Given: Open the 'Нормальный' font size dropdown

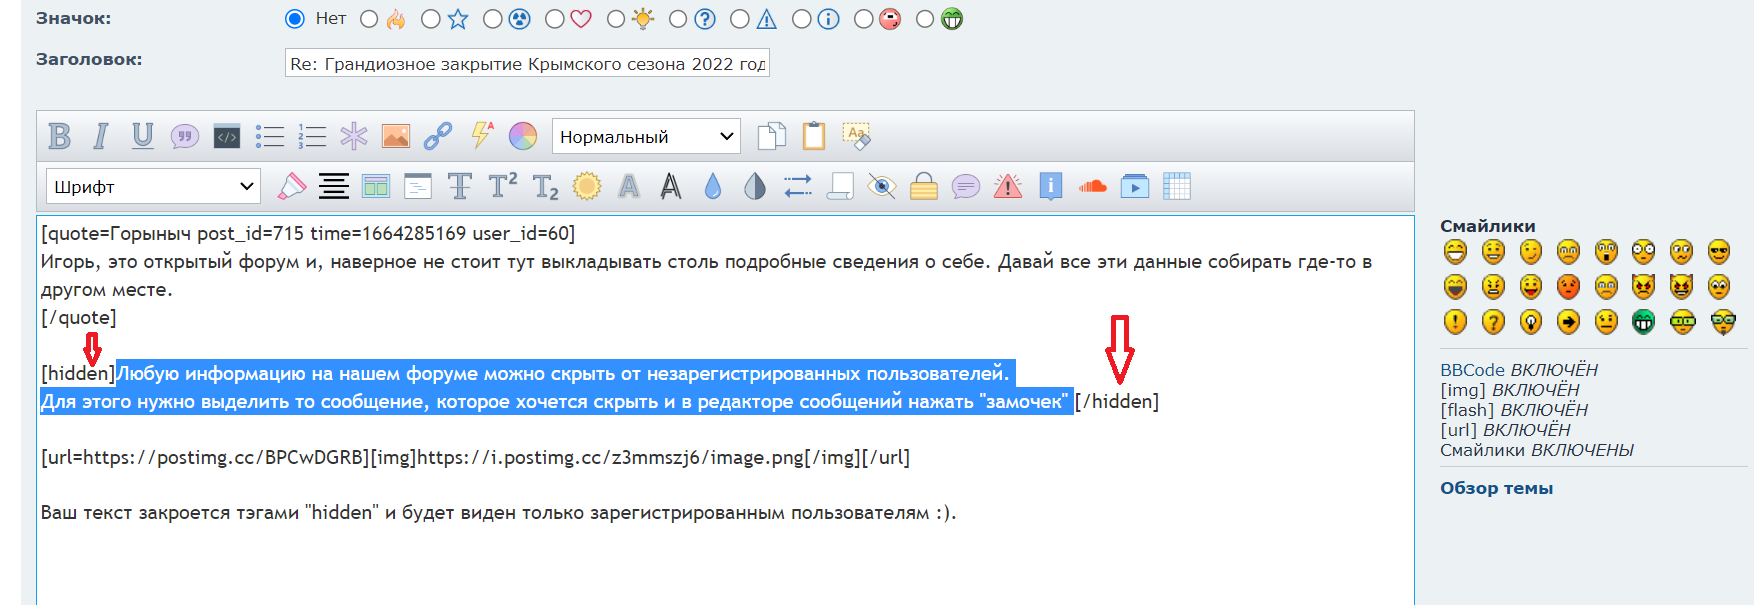Looking at the screenshot, I should (x=646, y=136).
